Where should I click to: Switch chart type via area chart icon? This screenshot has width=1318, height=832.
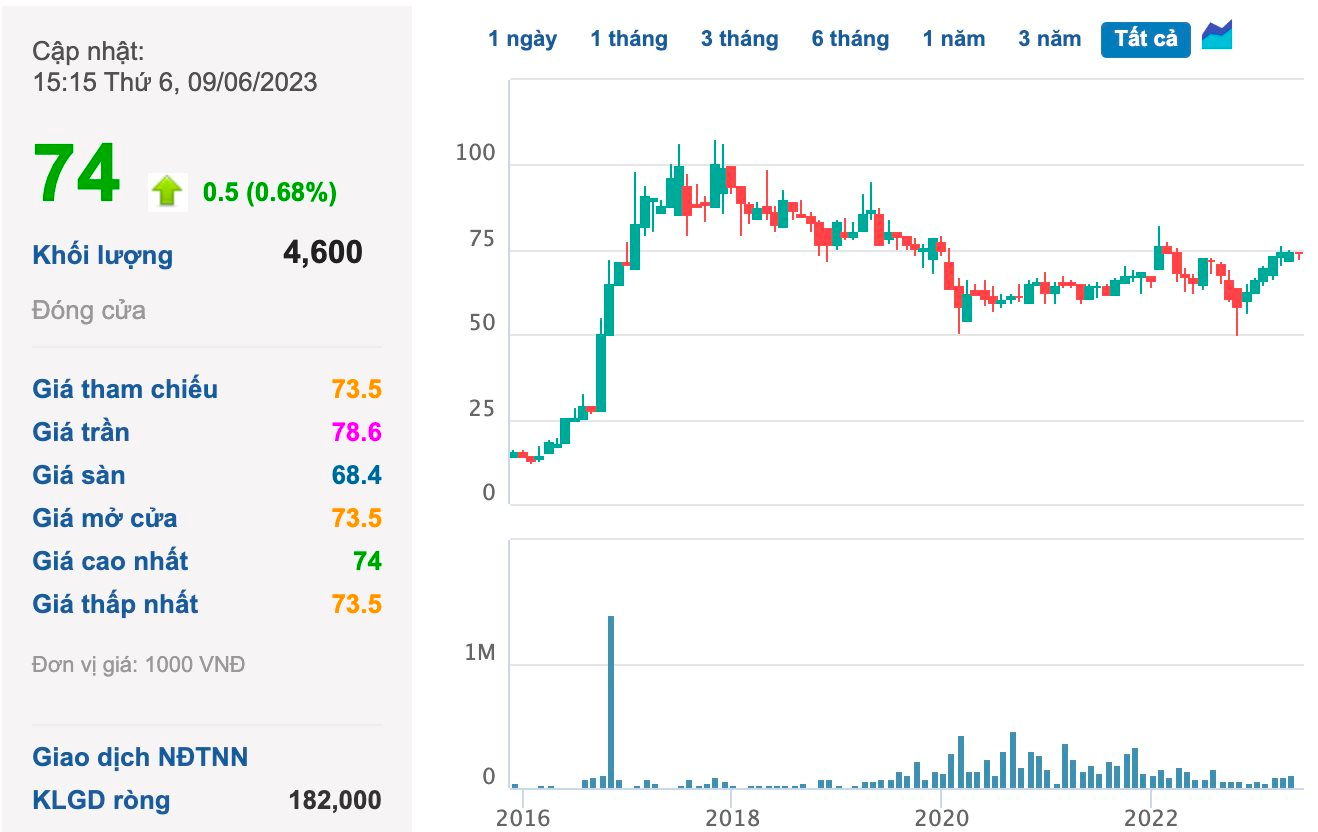coord(1217,36)
